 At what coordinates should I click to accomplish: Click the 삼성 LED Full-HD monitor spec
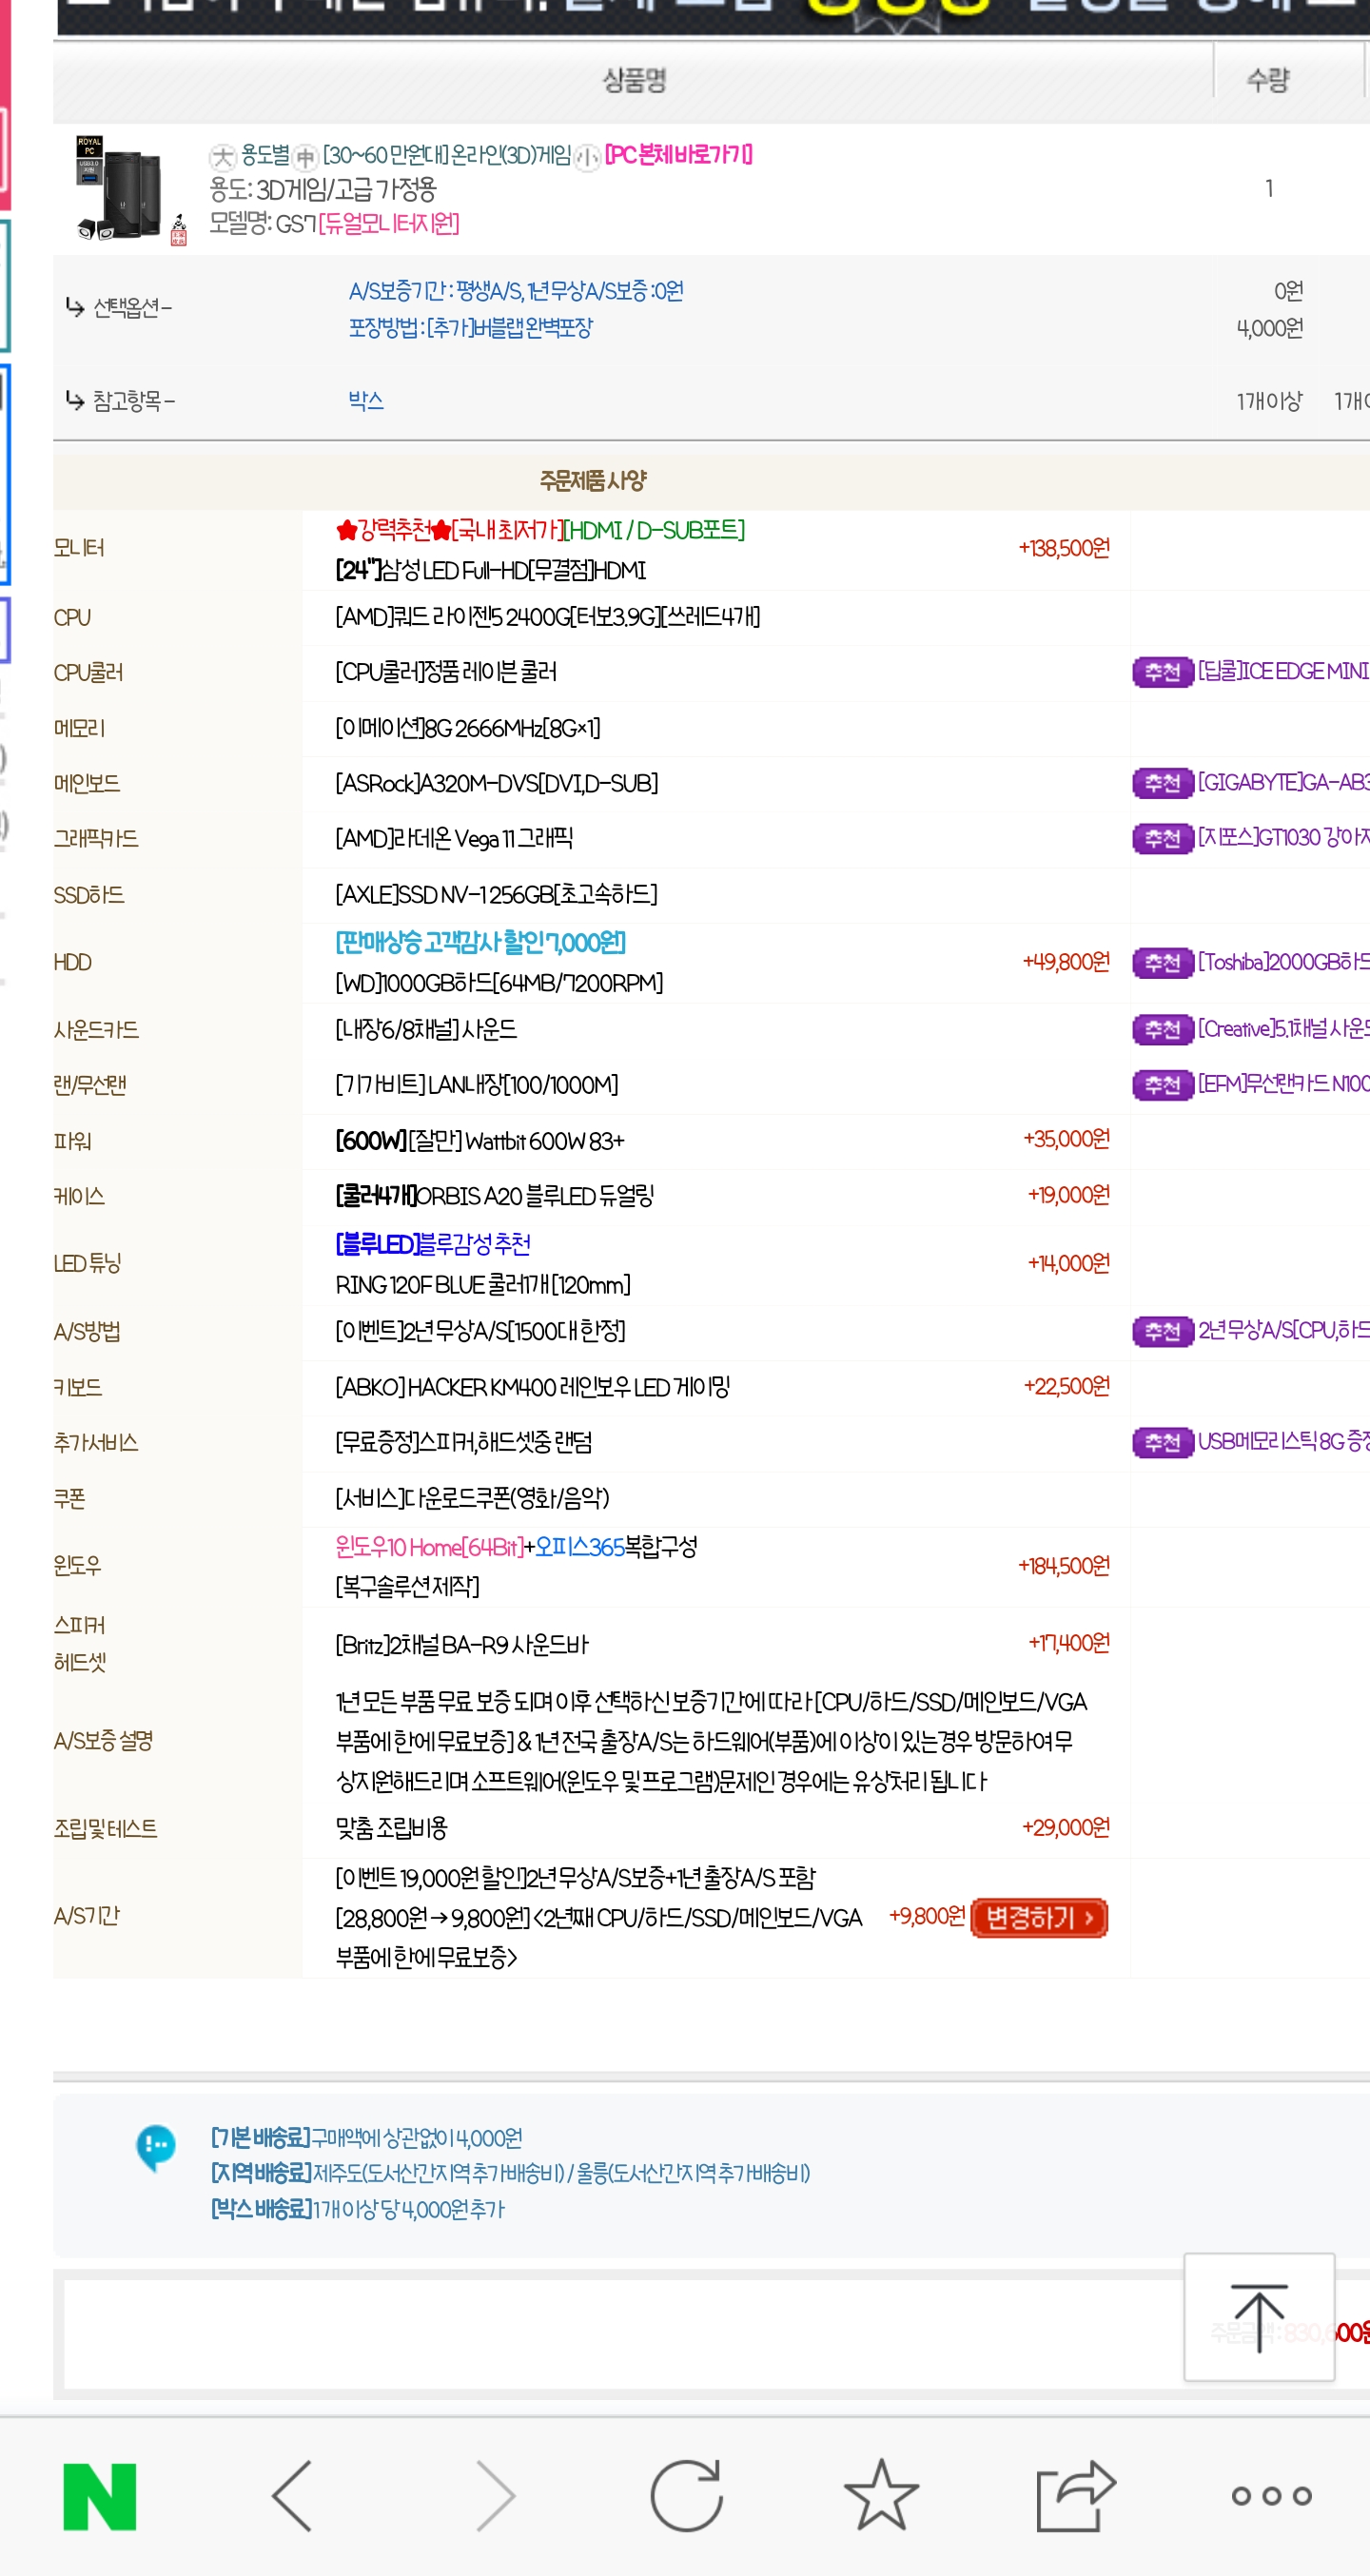(490, 570)
